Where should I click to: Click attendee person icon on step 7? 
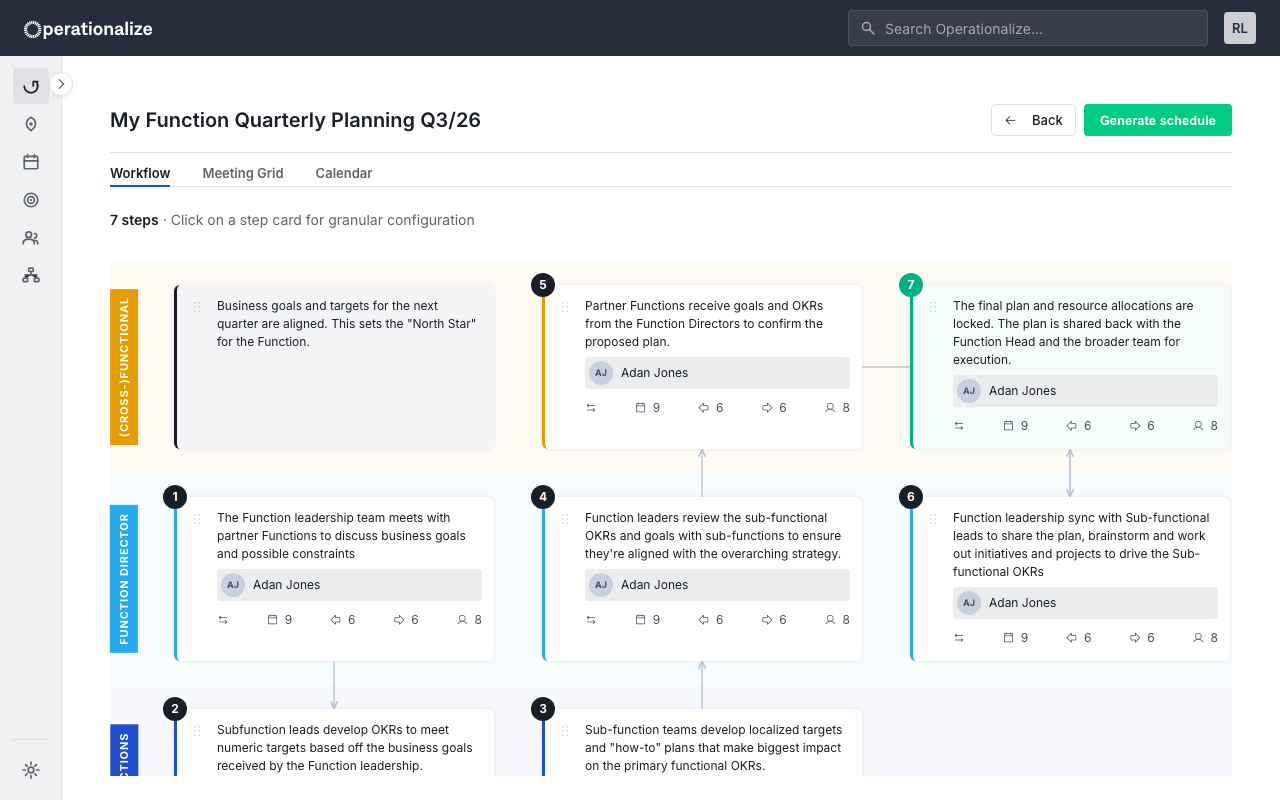pyautogui.click(x=1198, y=426)
